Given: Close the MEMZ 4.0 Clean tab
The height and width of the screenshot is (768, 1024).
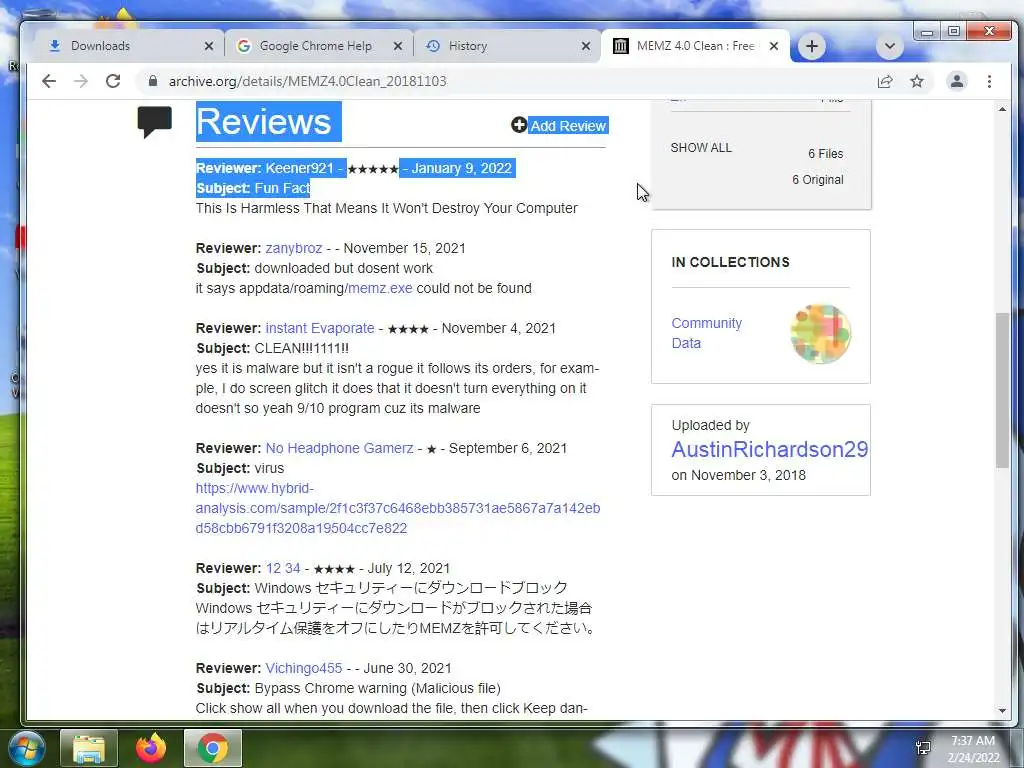Looking at the screenshot, I should coord(774,46).
